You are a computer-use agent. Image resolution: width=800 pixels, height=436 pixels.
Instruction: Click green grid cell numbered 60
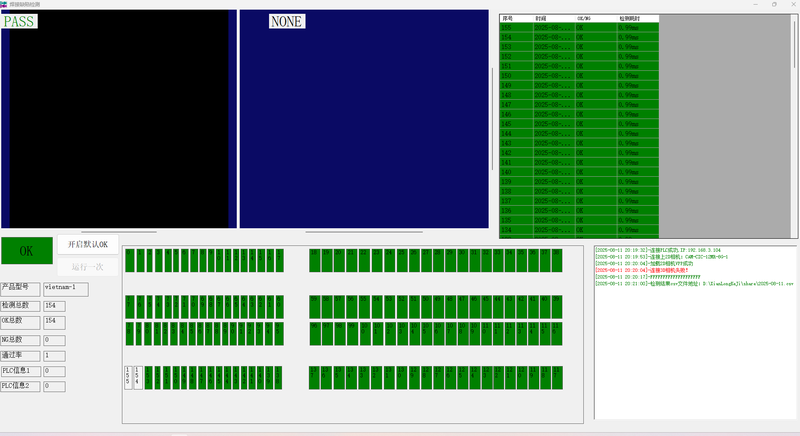(280, 307)
